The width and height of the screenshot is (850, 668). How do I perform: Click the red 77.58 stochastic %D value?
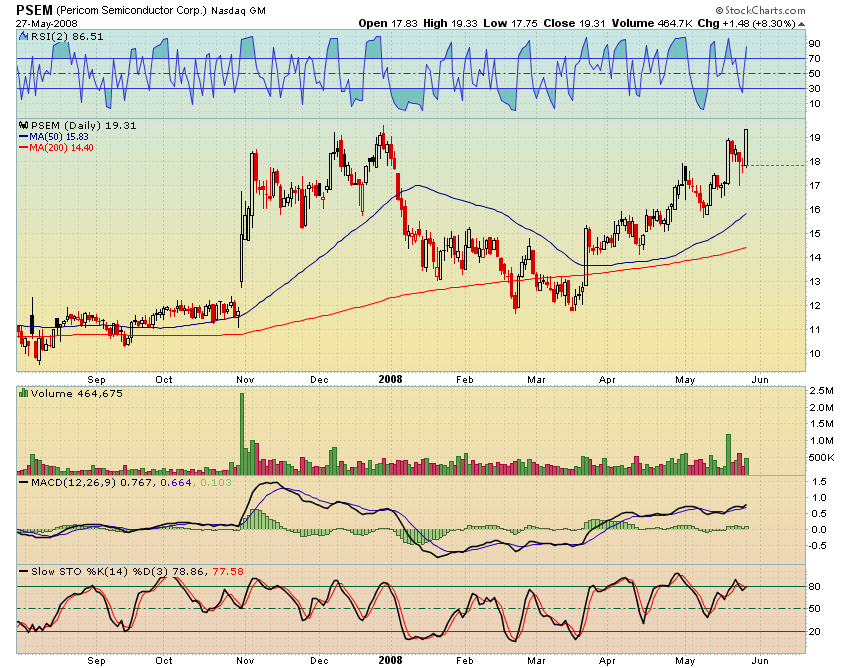tap(228, 571)
